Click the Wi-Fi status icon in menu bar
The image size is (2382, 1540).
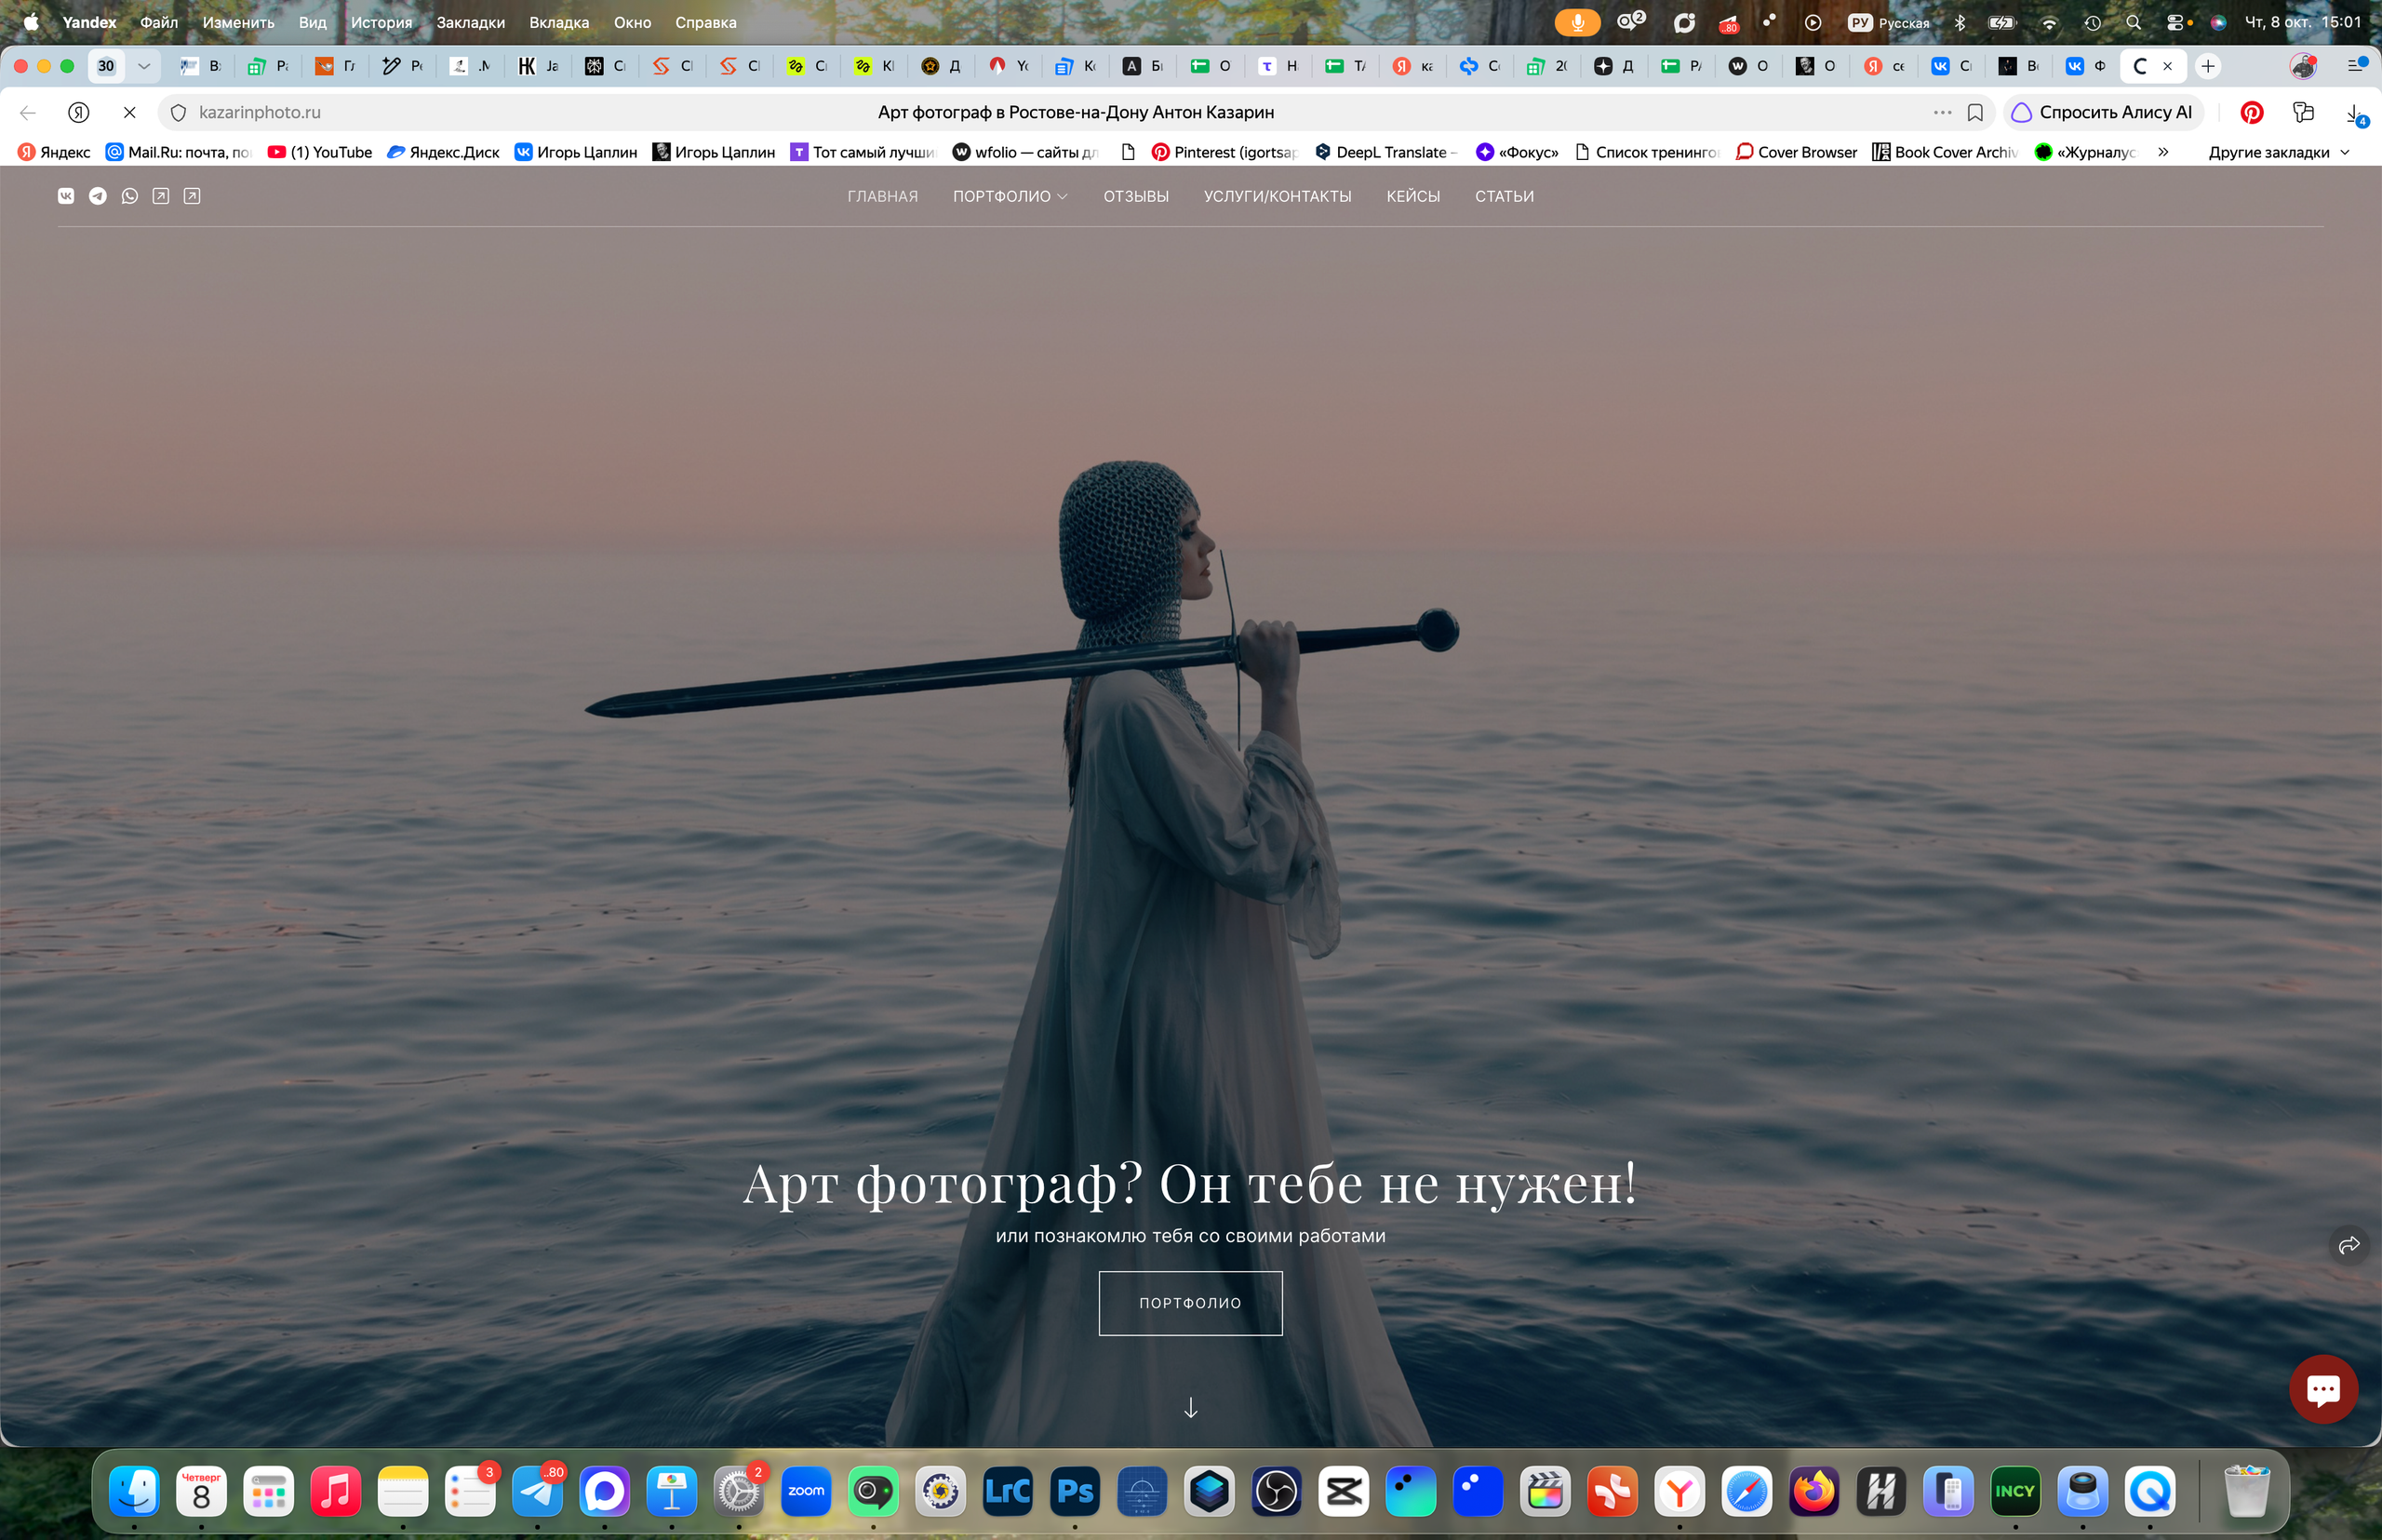click(x=2049, y=22)
